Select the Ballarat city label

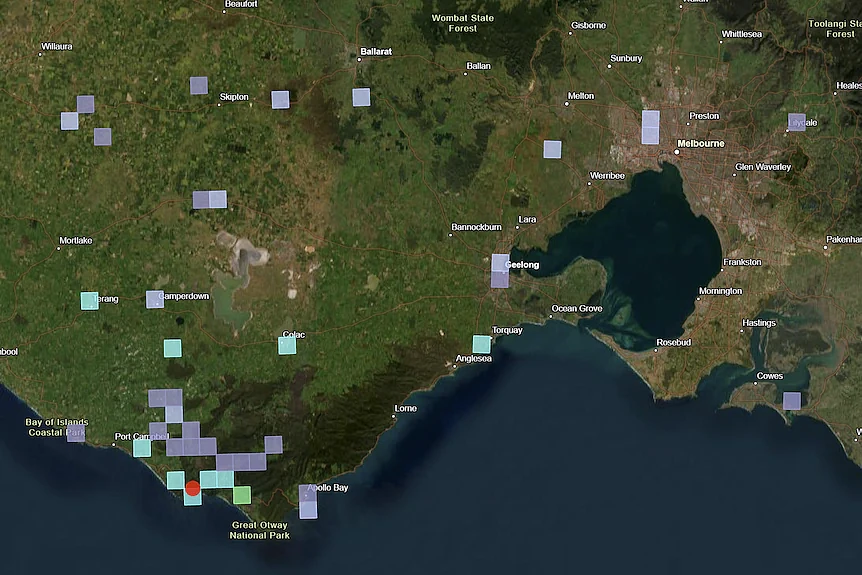376,52
